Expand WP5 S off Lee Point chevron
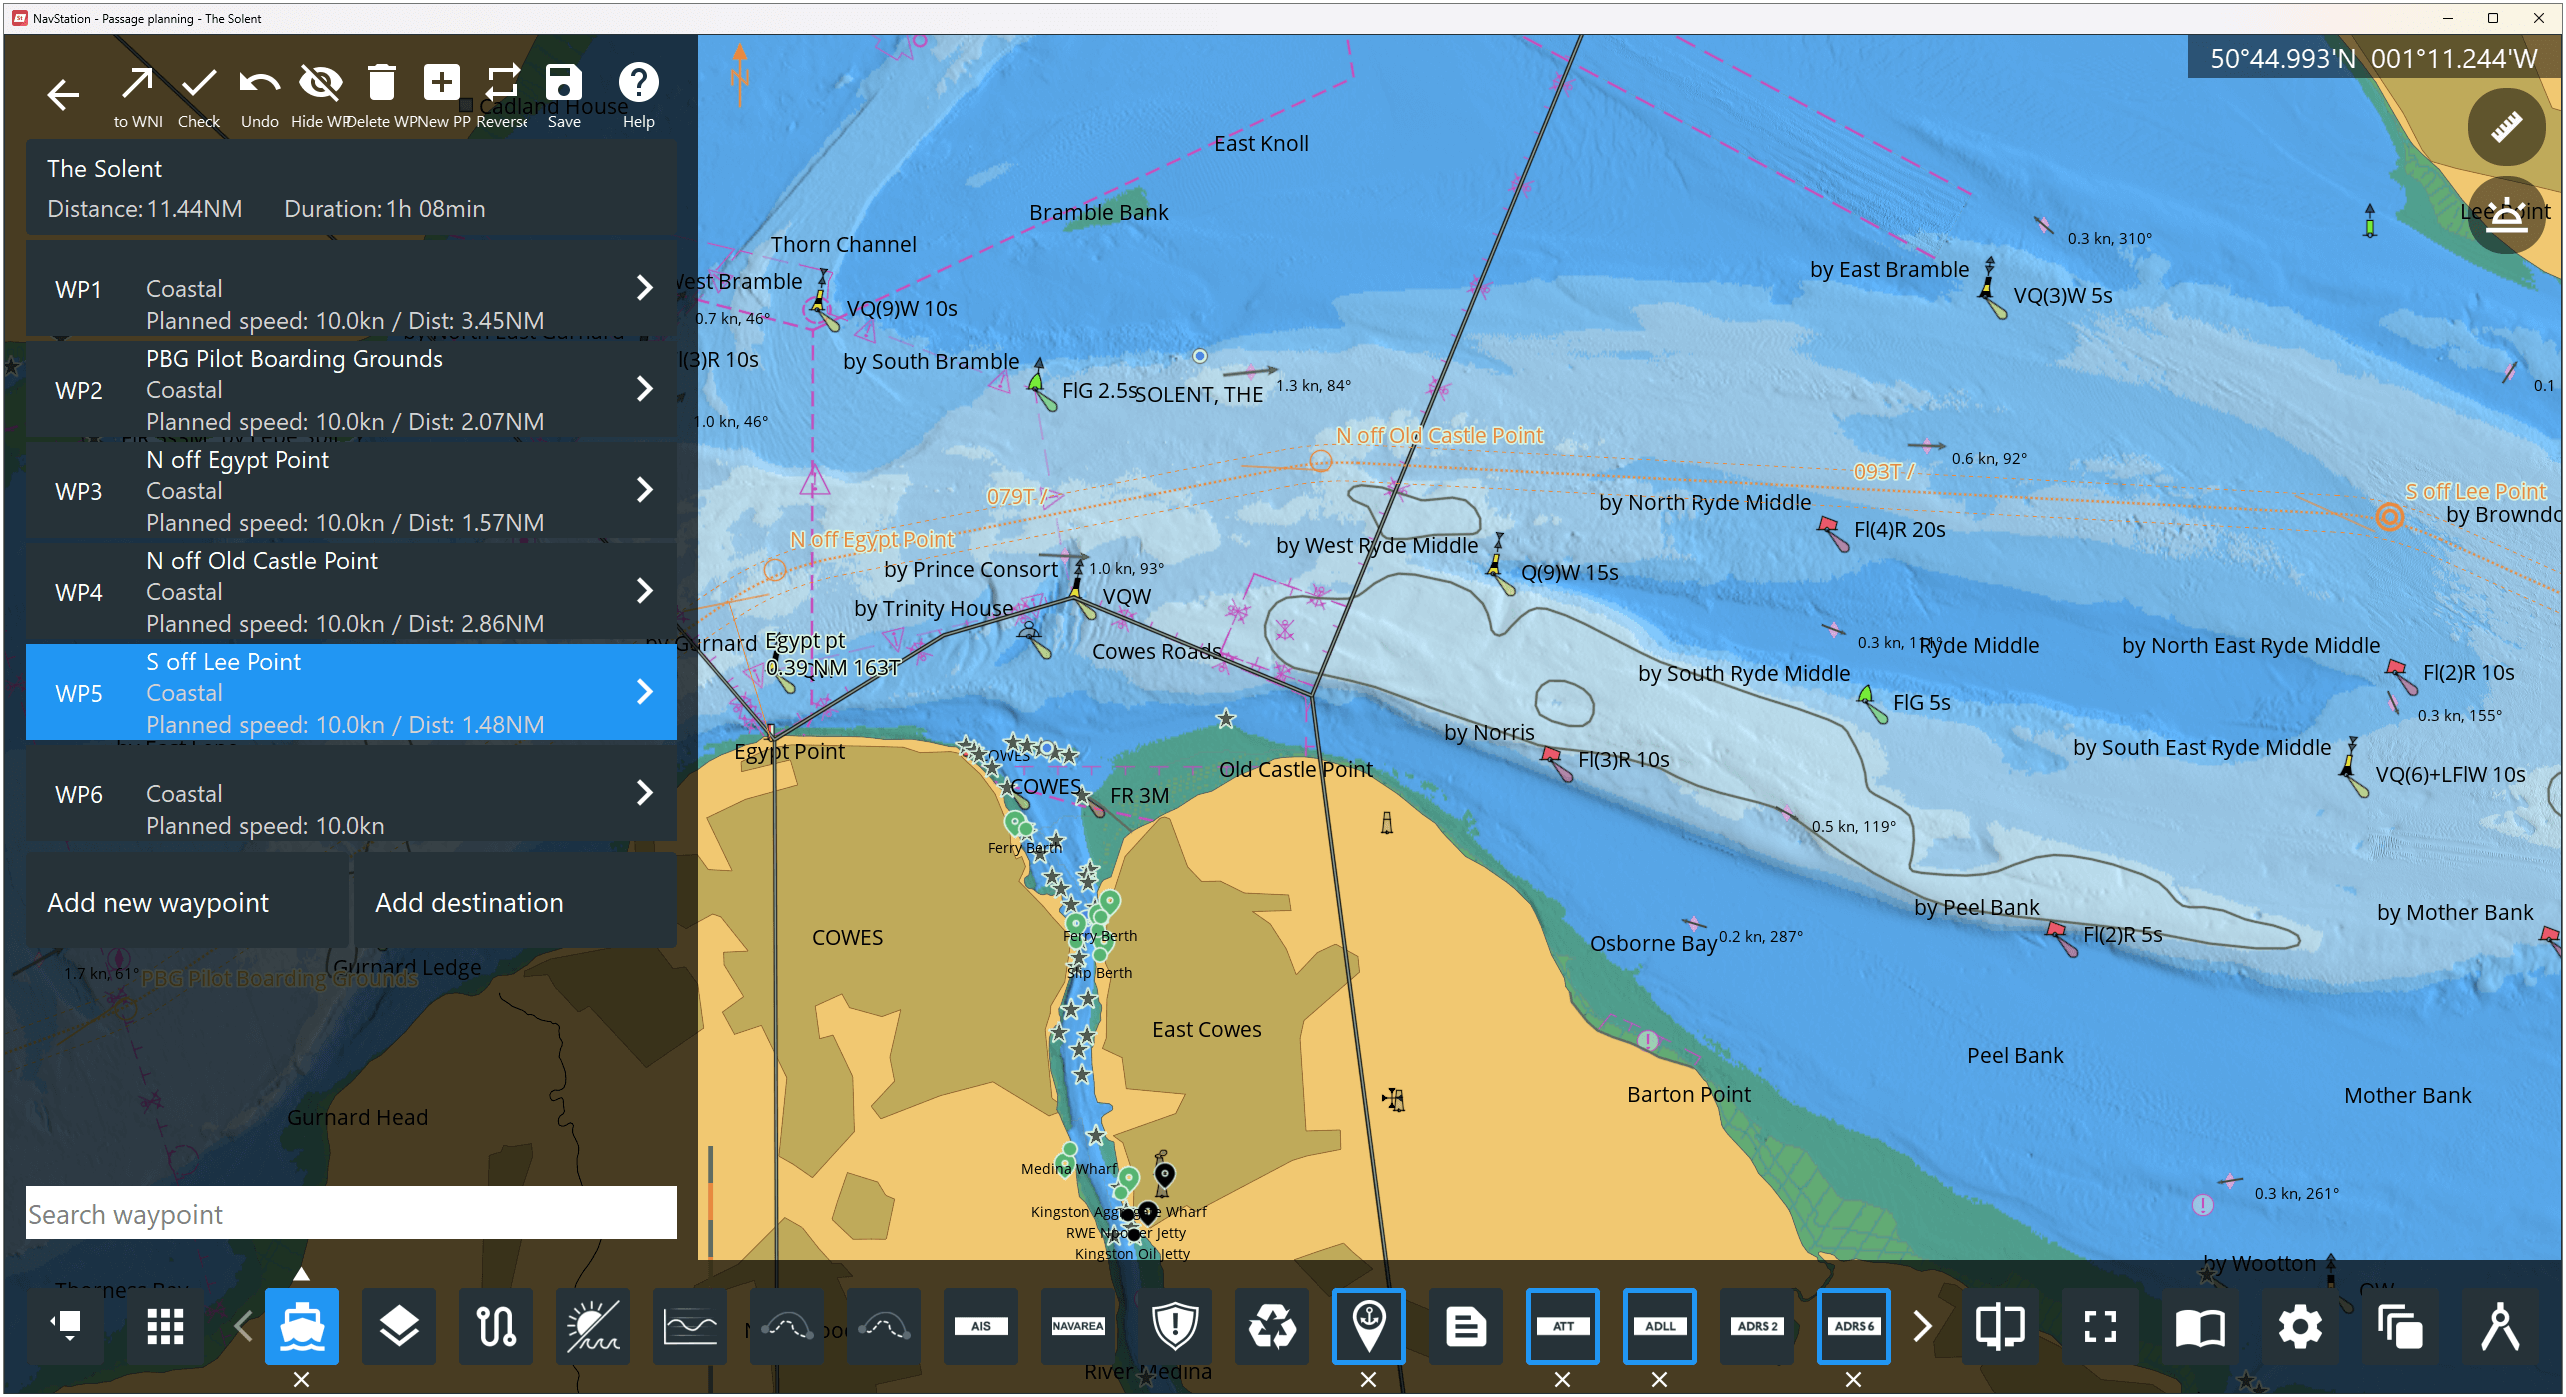 point(645,692)
